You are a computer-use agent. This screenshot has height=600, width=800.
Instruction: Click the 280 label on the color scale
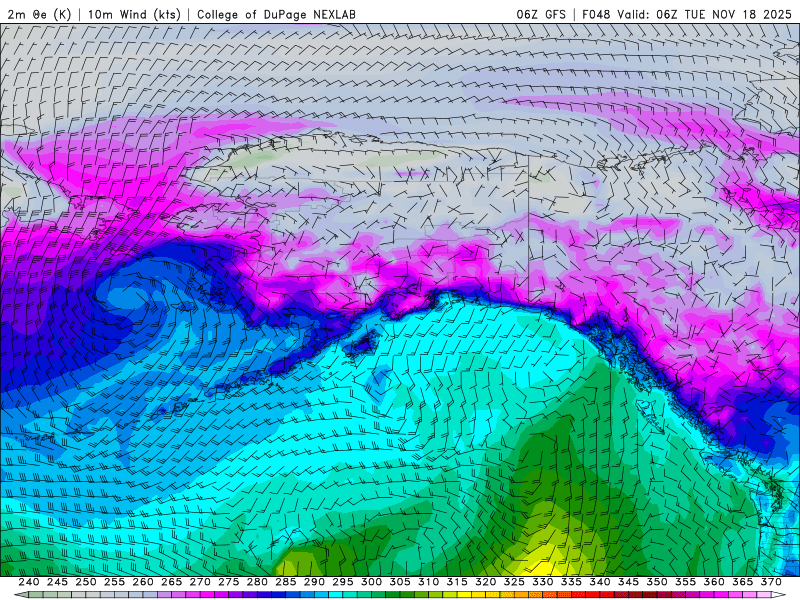(x=257, y=582)
